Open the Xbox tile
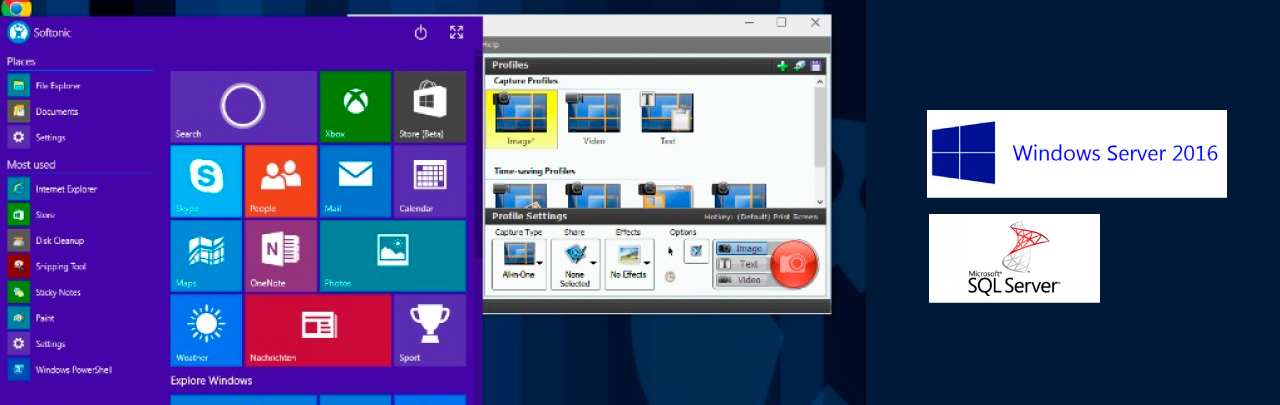 pyautogui.click(x=355, y=106)
